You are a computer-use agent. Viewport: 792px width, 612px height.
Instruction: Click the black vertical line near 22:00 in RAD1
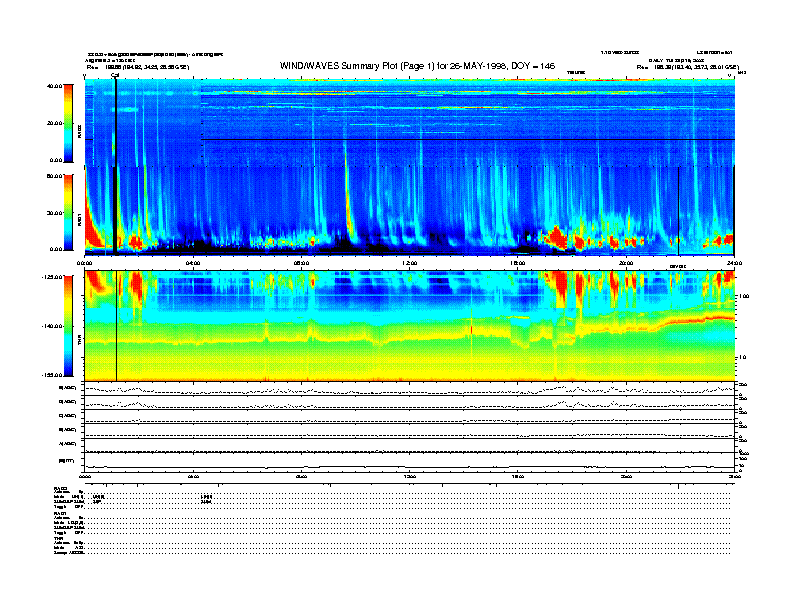click(679, 205)
